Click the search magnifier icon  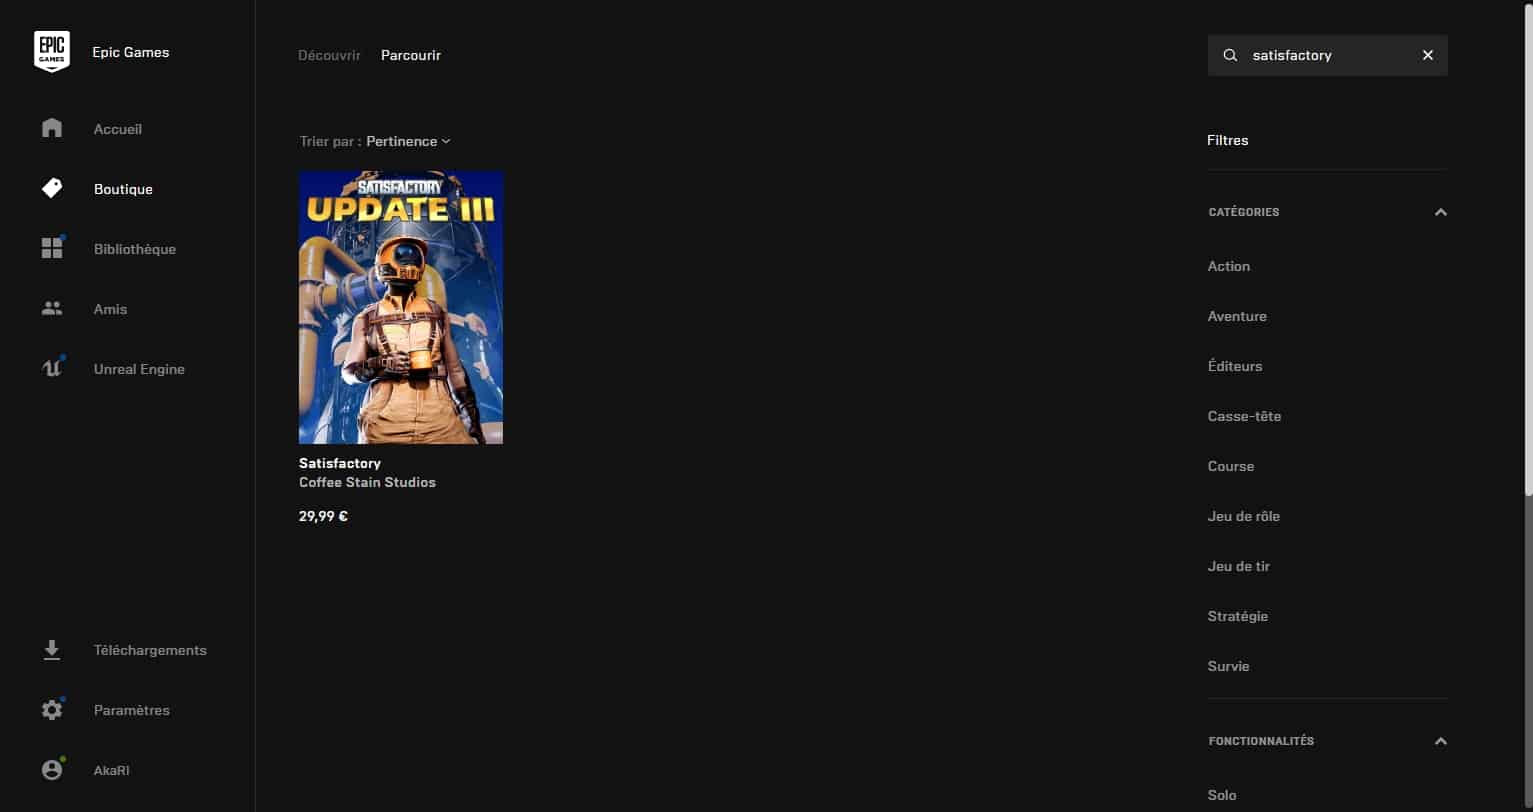[x=1231, y=55]
